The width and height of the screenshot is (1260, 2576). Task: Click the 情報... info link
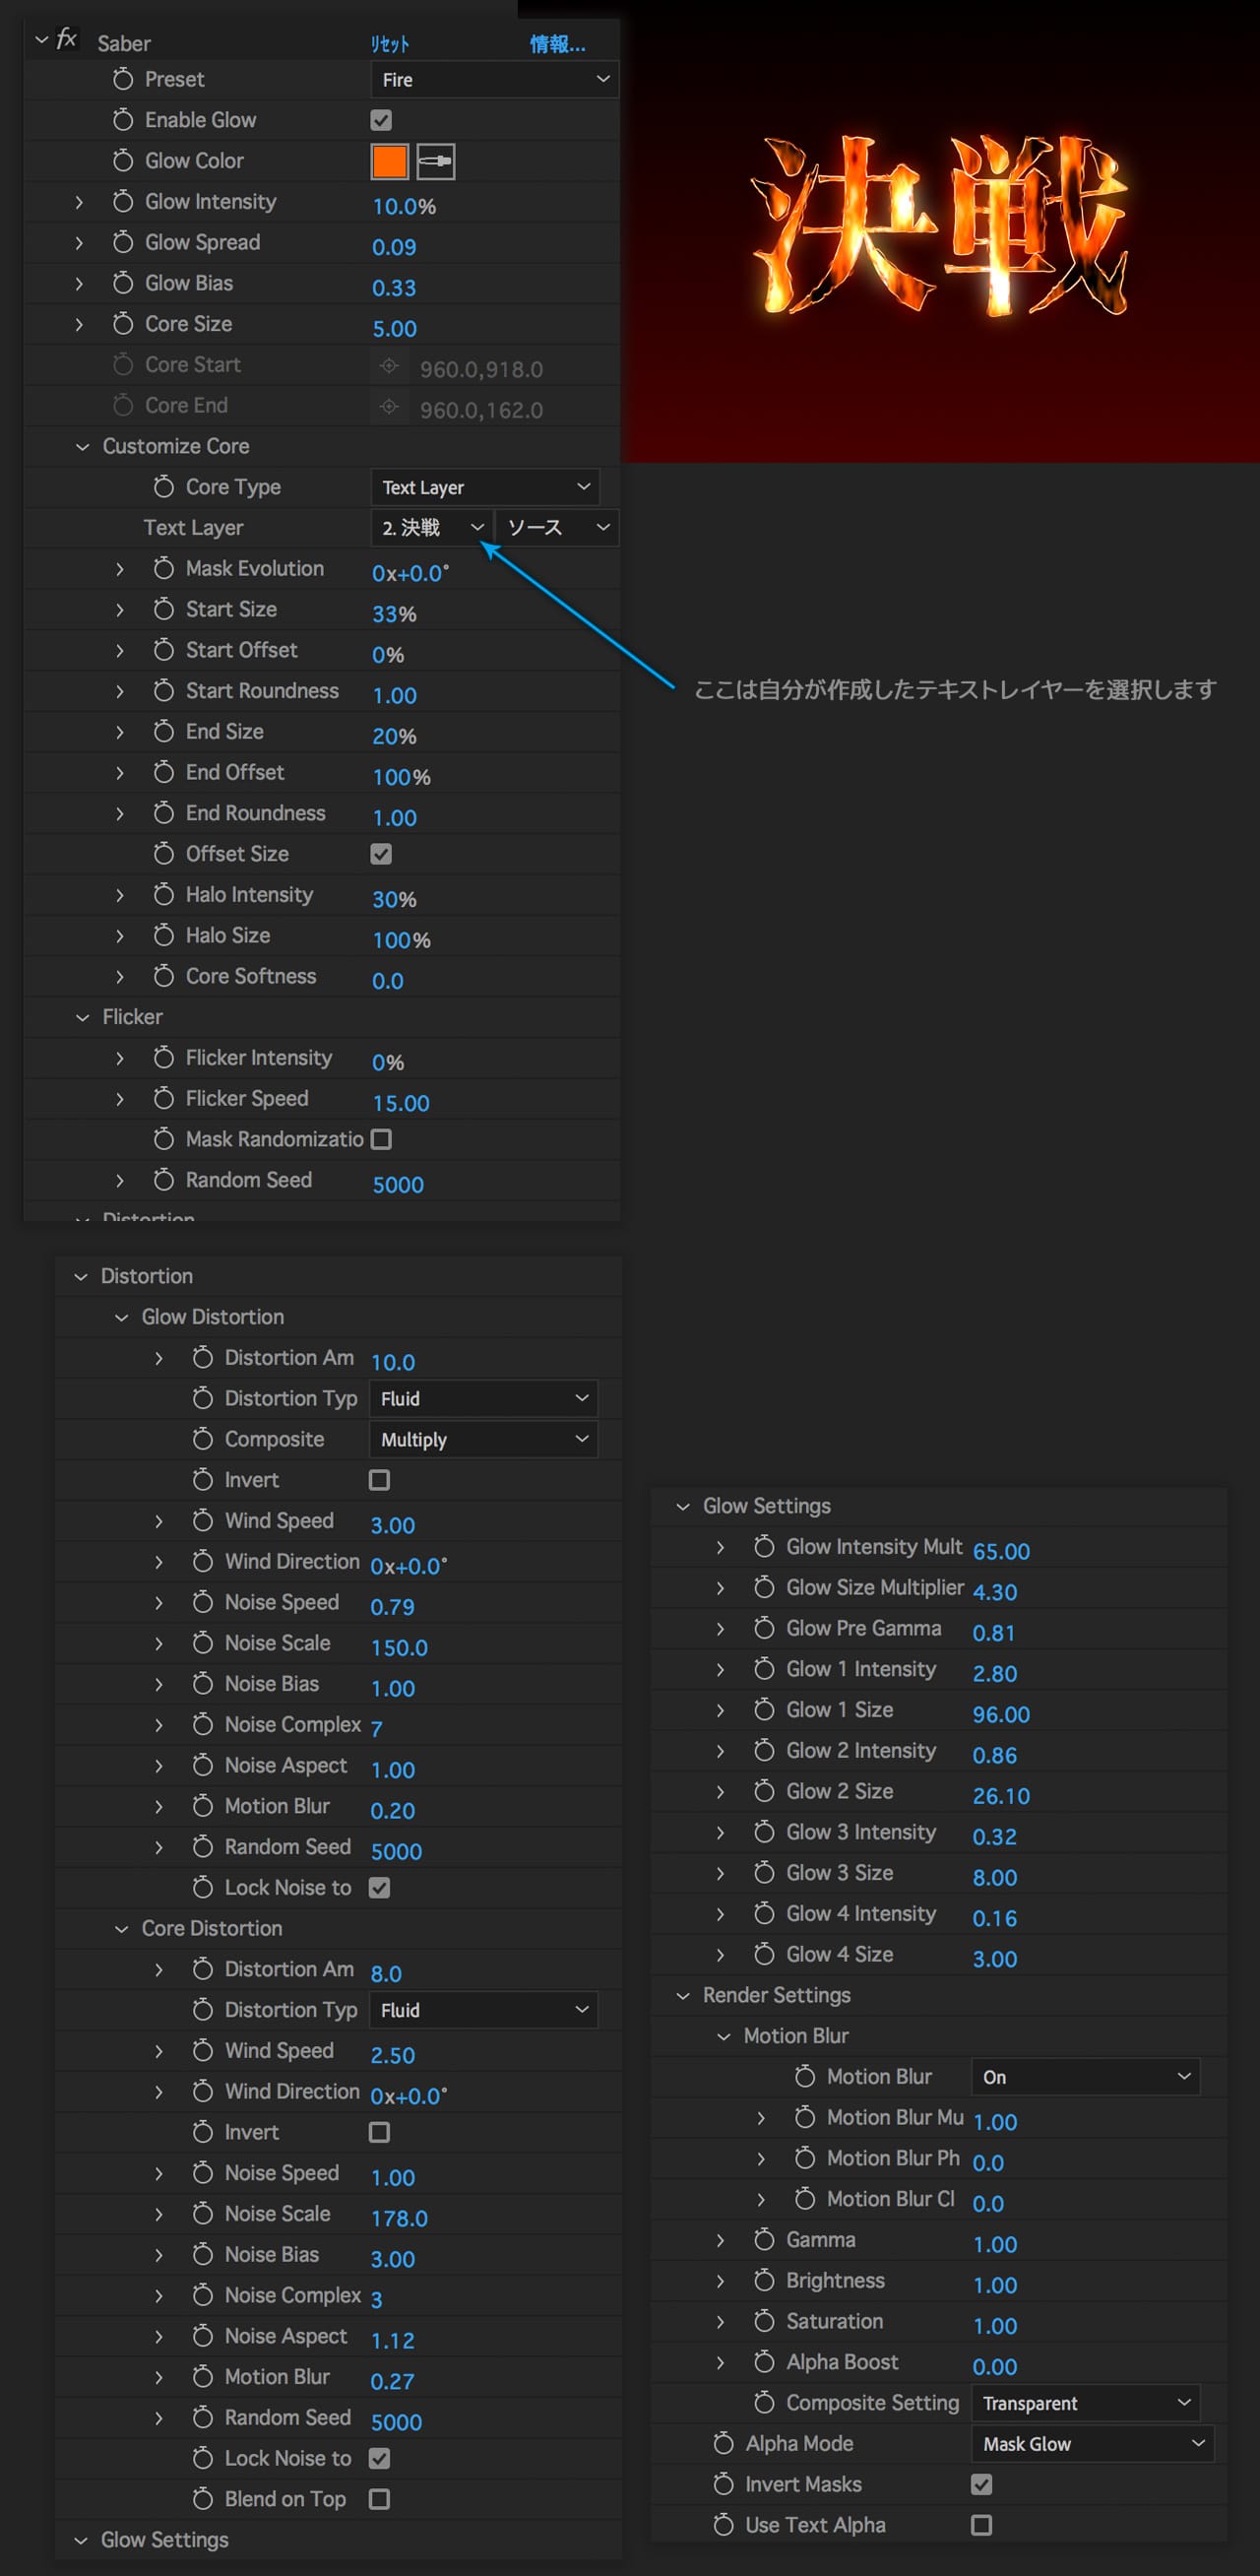coord(557,44)
